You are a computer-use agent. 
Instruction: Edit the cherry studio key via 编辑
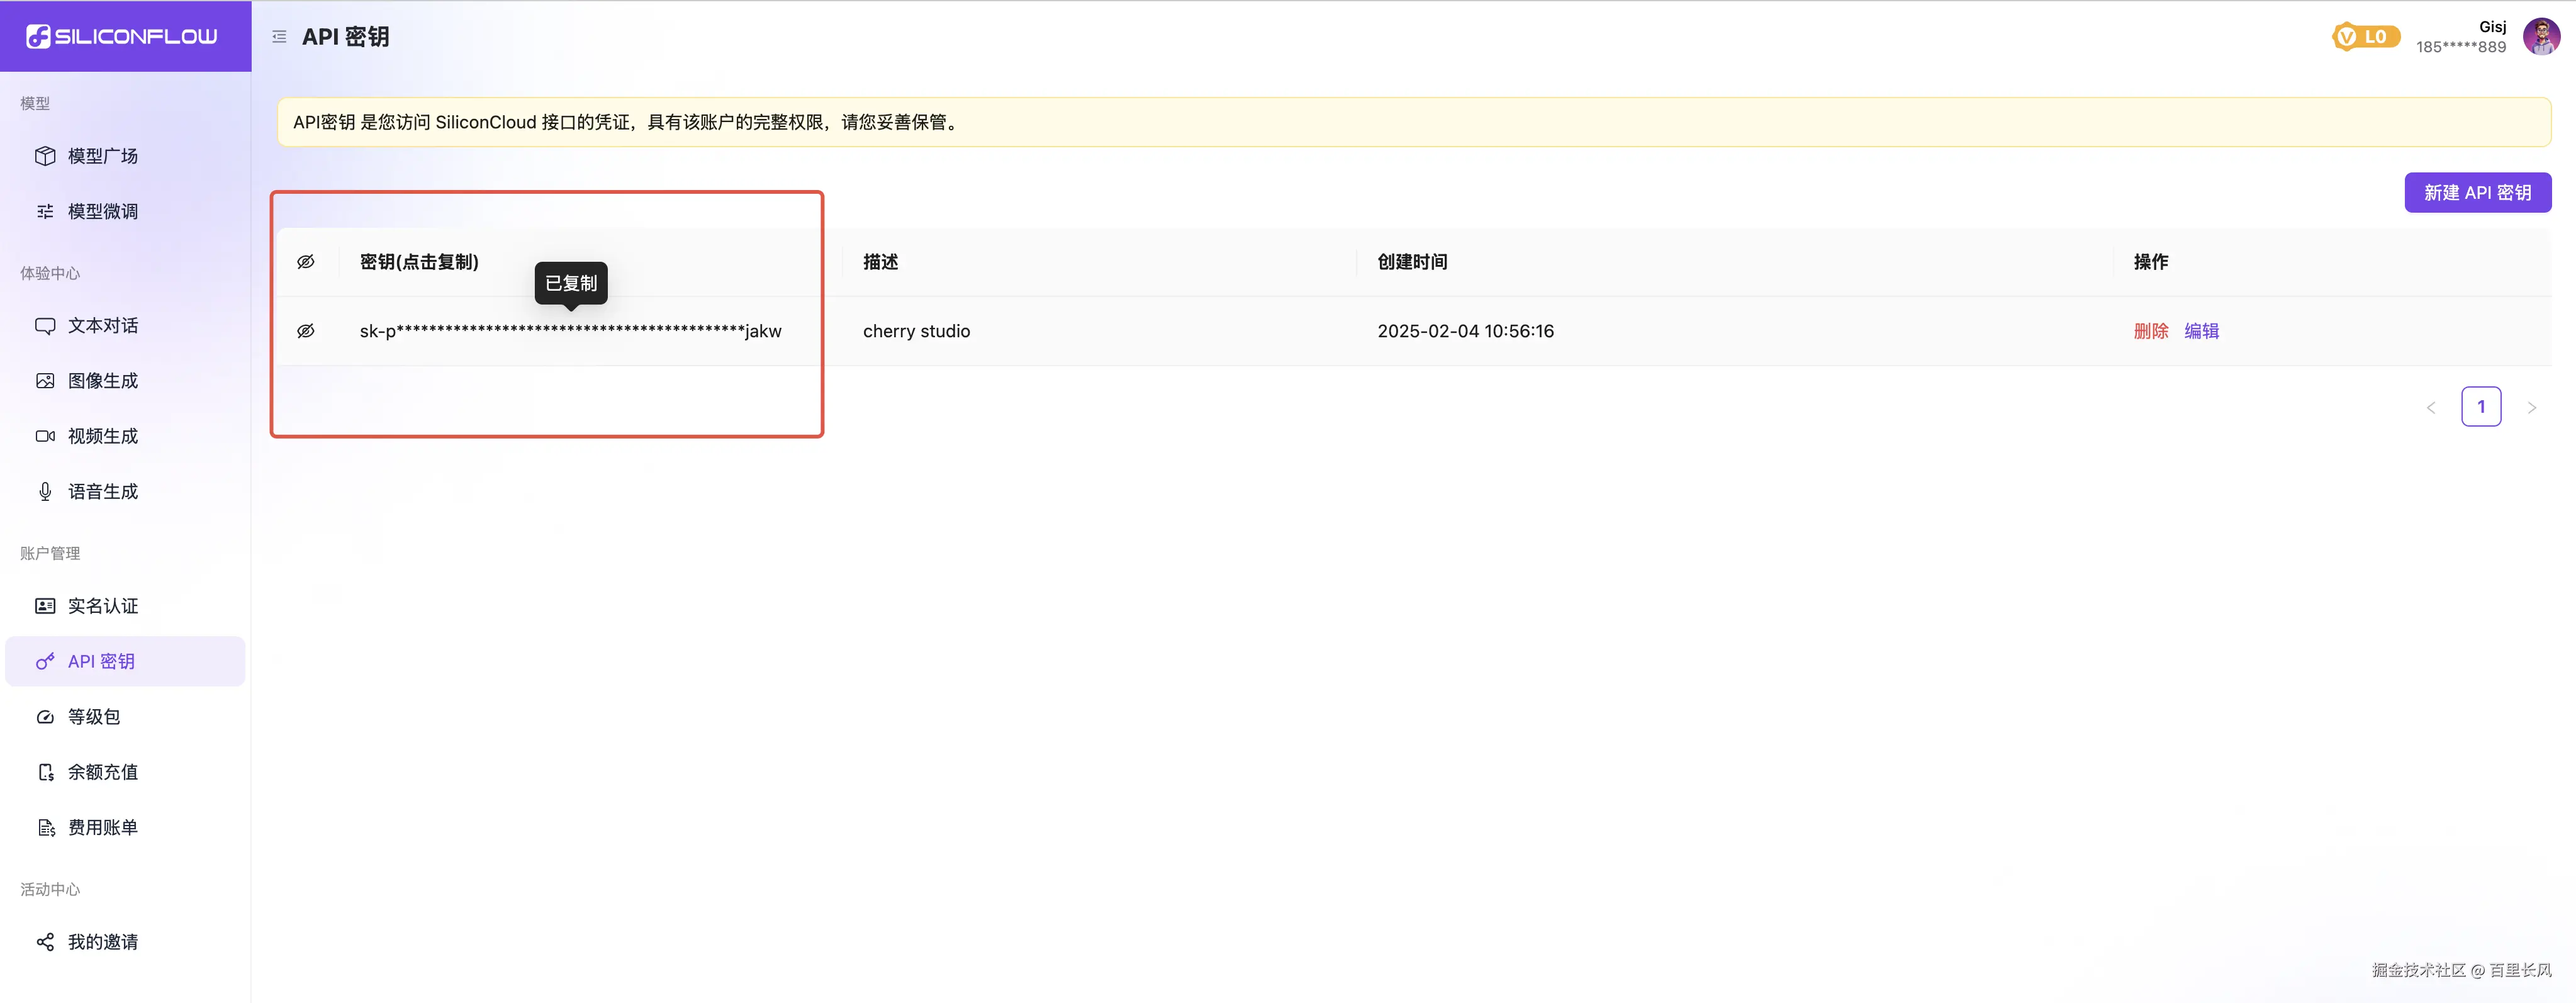pyautogui.click(x=2201, y=331)
